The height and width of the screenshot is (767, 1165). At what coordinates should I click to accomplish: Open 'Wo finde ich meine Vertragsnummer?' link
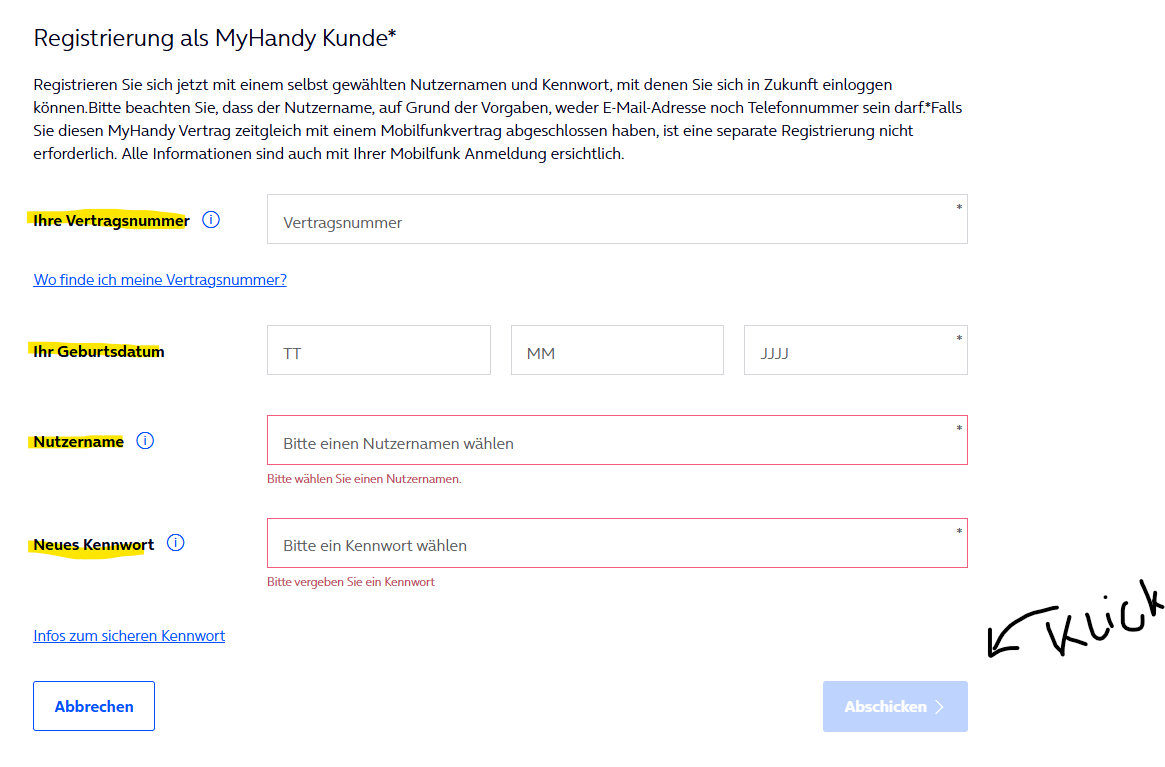click(x=160, y=279)
